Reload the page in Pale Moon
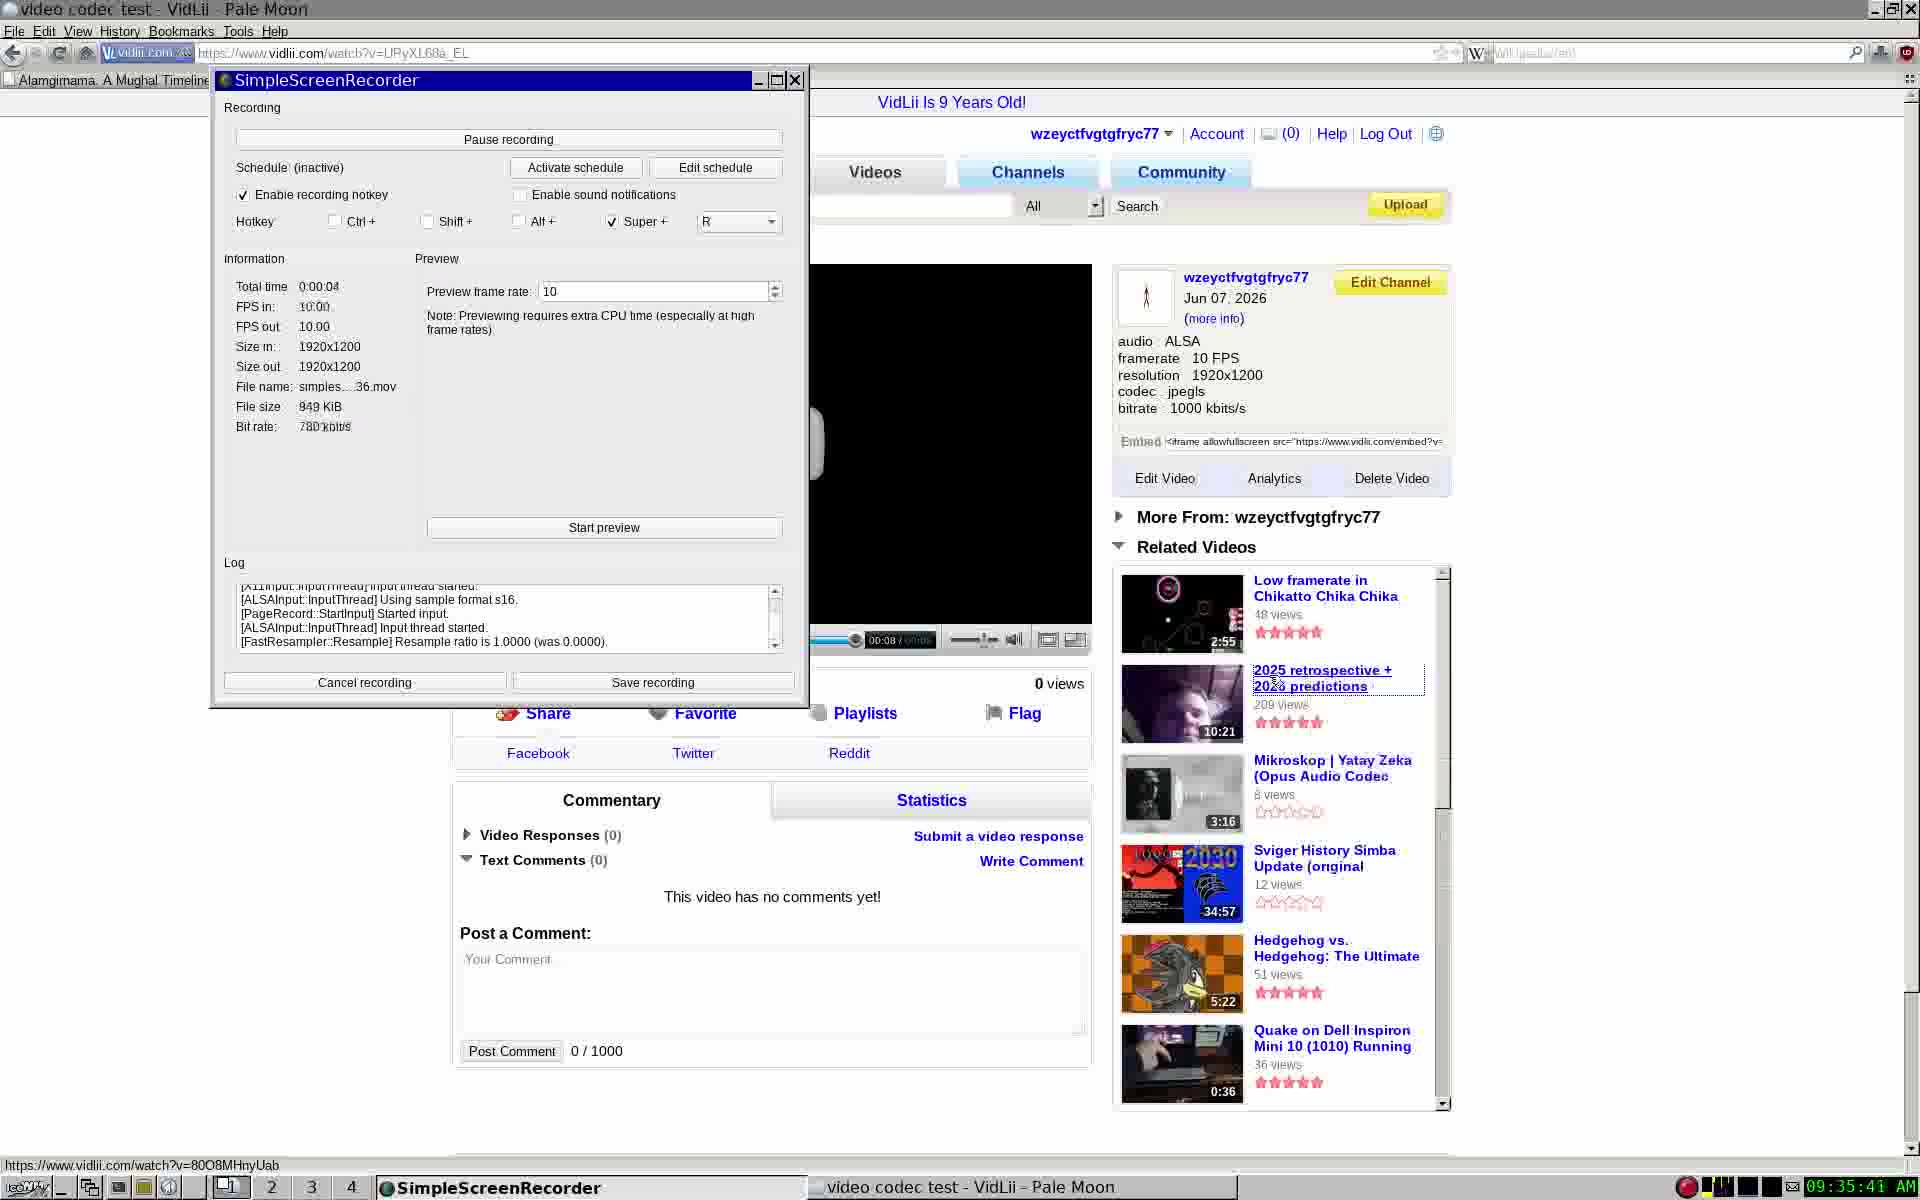This screenshot has height=1200, width=1920. click(59, 53)
